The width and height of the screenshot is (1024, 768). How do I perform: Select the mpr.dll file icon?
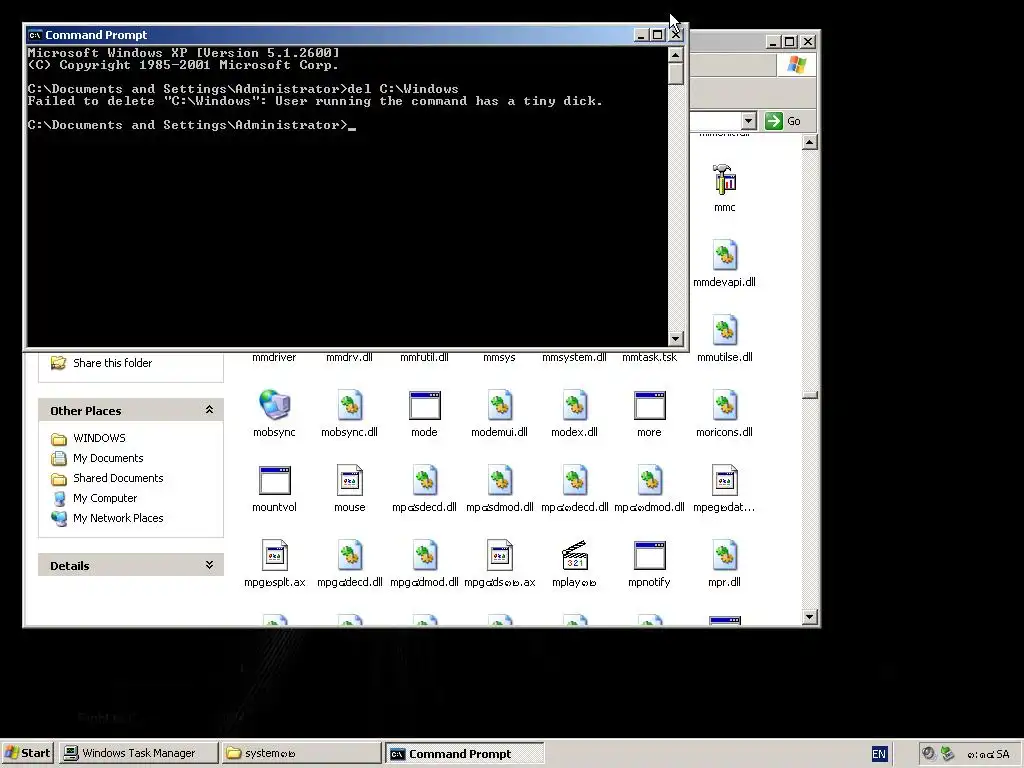(724, 555)
